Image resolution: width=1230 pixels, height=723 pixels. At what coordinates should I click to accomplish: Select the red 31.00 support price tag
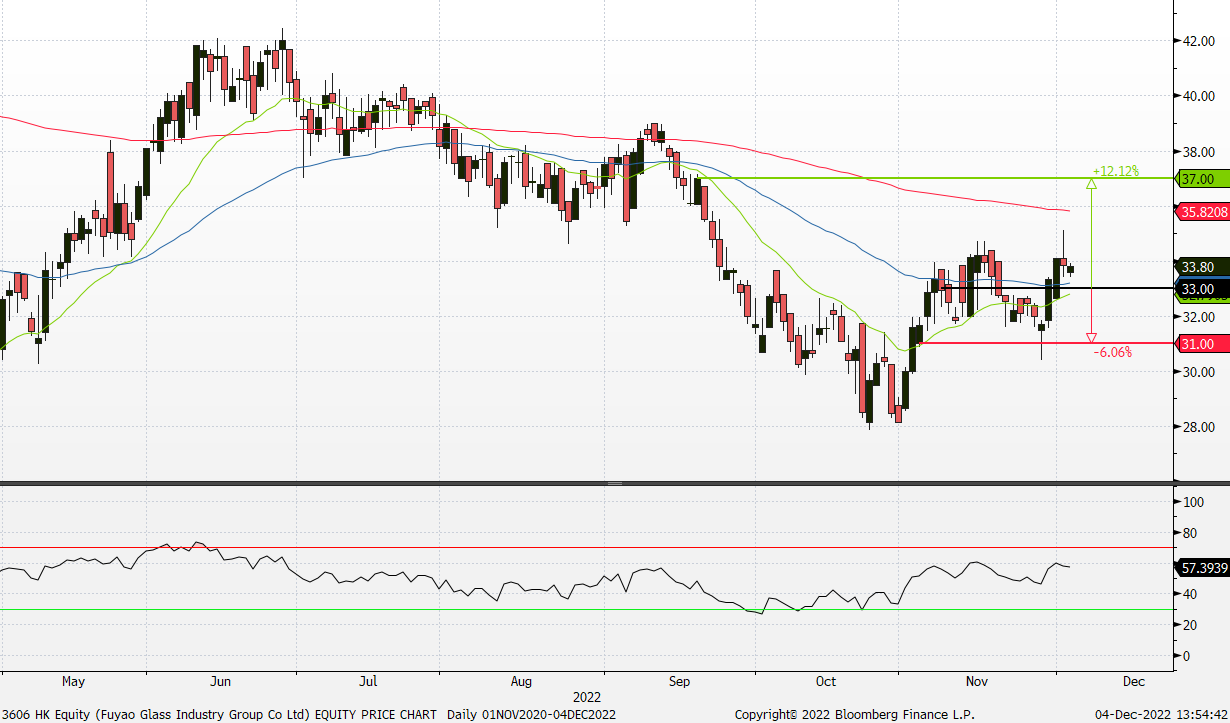[x=1199, y=343]
